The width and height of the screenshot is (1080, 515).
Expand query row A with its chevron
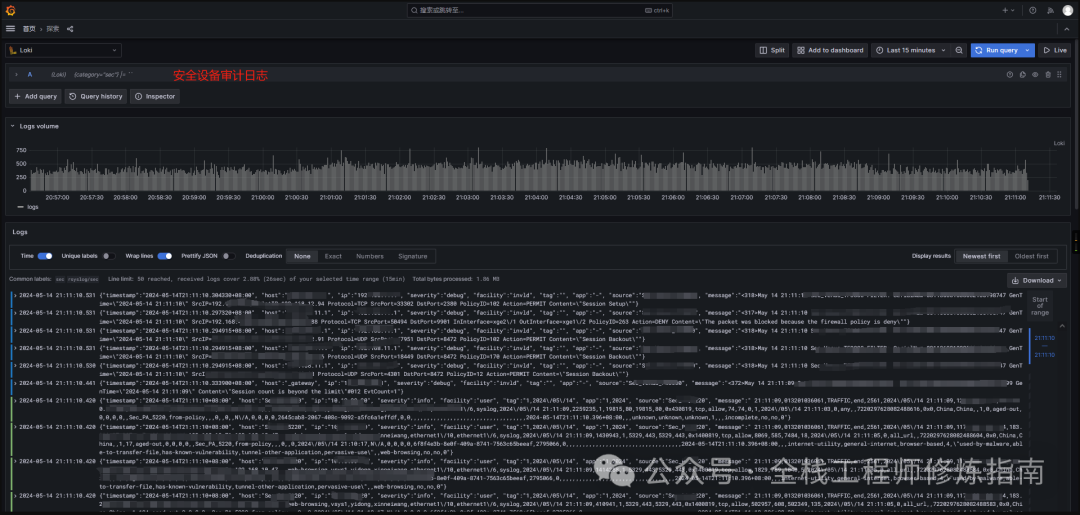point(16,74)
